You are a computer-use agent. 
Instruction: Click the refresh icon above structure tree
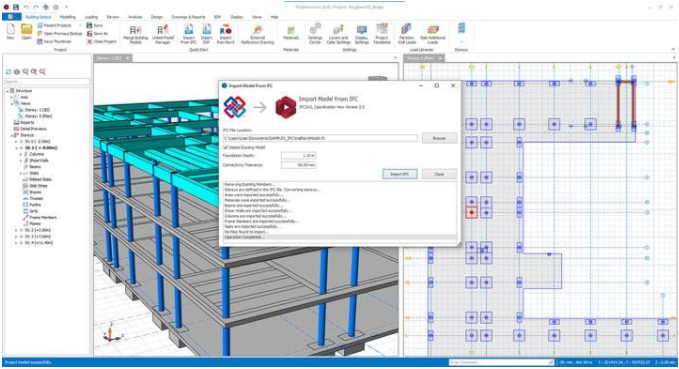8,71
